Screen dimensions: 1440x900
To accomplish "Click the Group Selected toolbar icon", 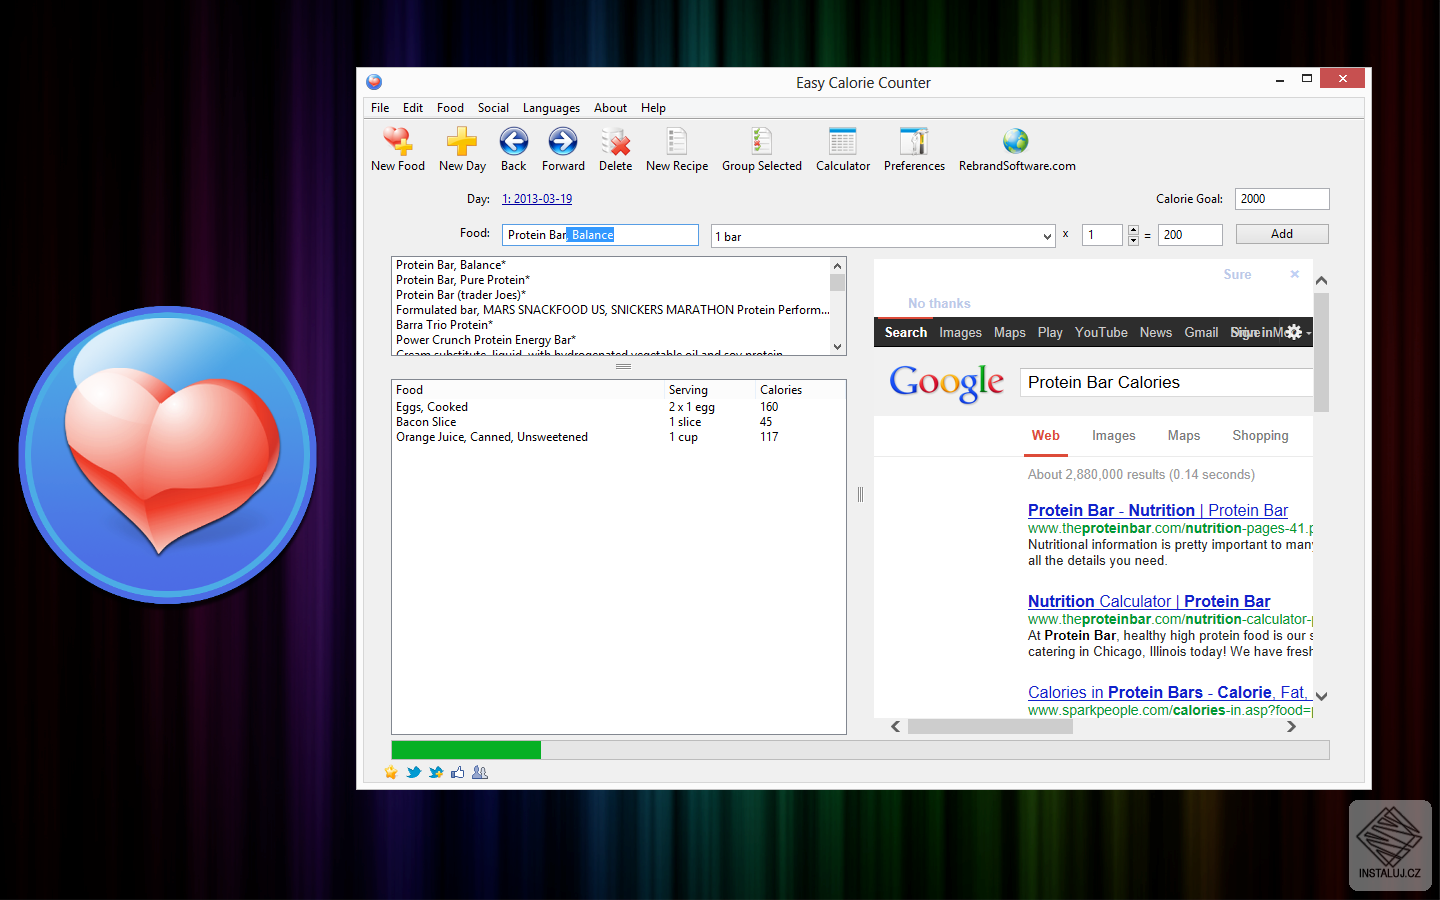I will (762, 142).
